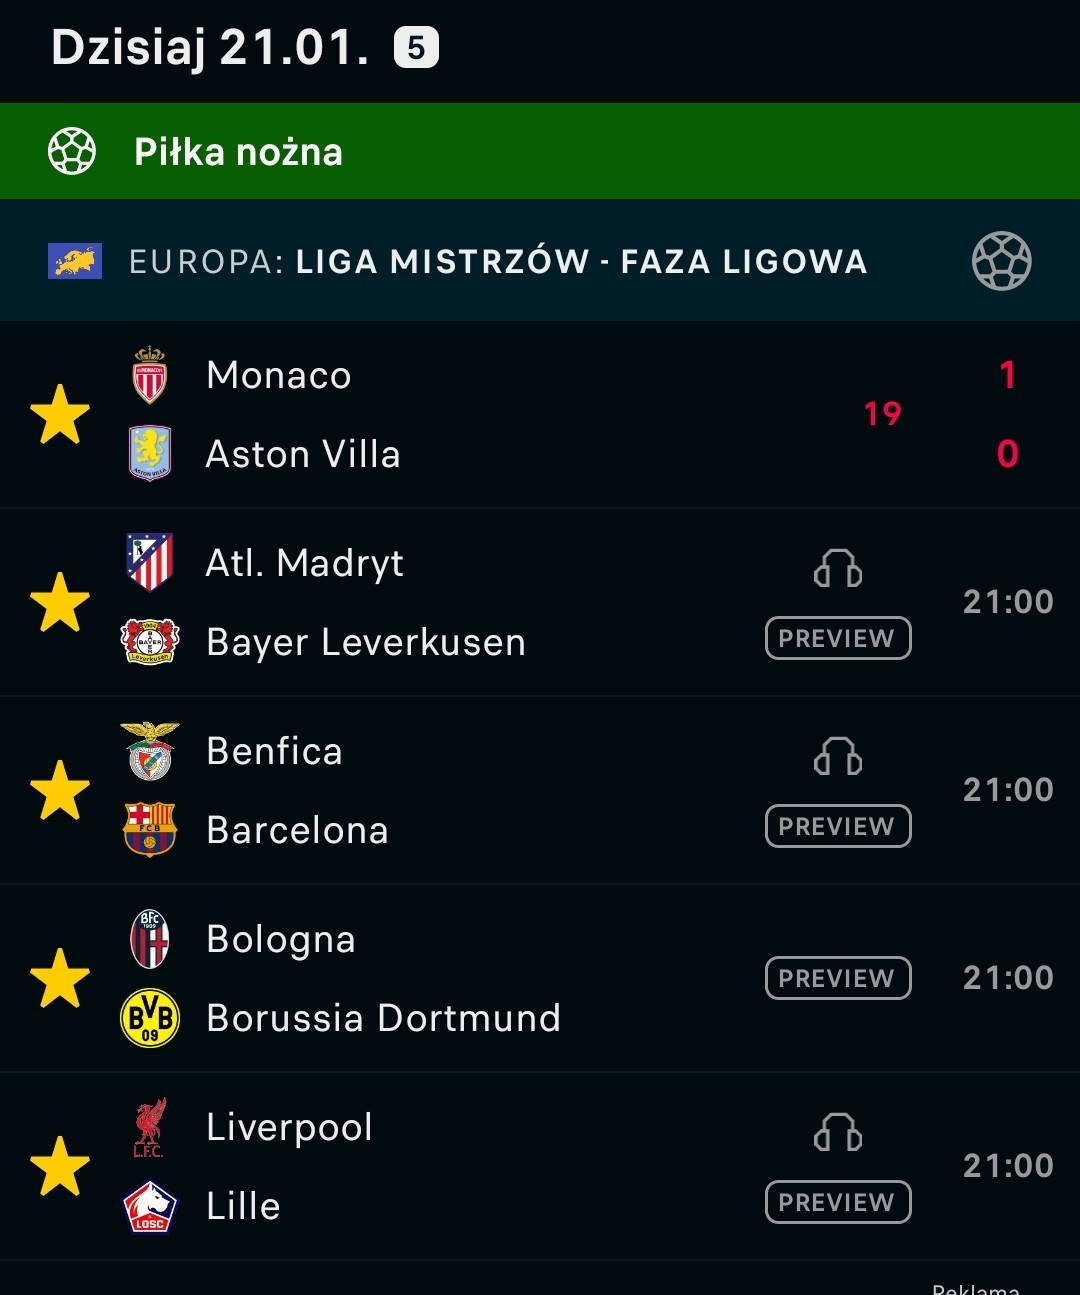This screenshot has width=1080, height=1295.
Task: Open audio commentary for Benfica vs Barcelona
Action: (838, 757)
